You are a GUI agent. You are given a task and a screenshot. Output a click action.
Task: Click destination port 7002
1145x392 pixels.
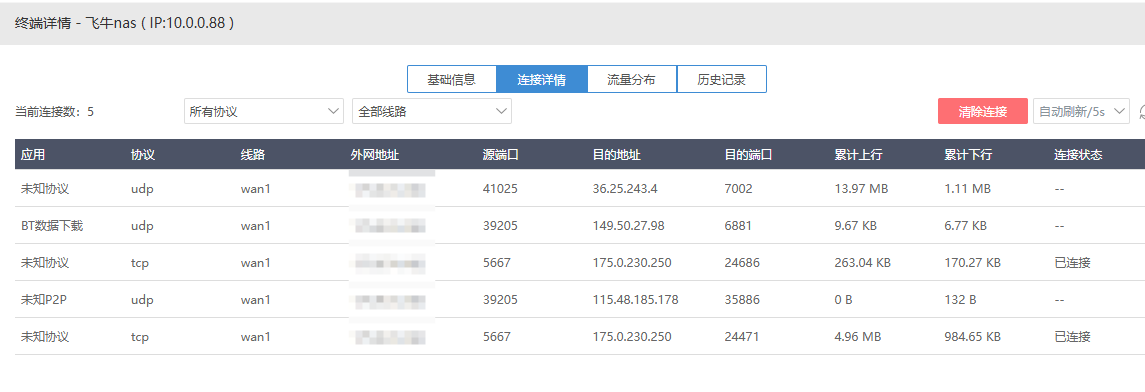click(x=738, y=188)
